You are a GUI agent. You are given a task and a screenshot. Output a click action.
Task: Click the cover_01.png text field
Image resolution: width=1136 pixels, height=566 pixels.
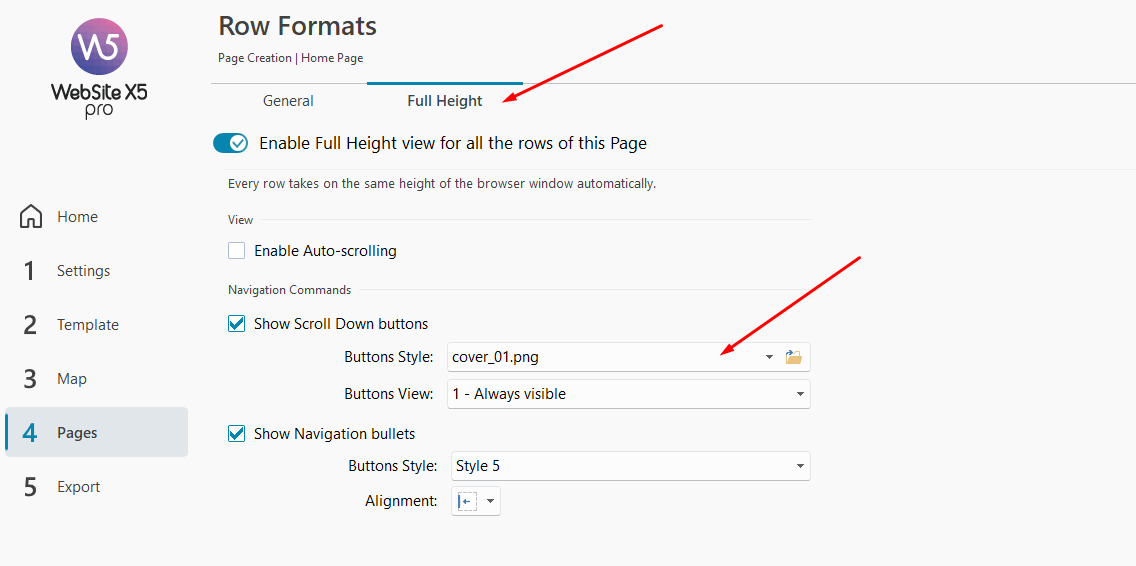pyautogui.click(x=604, y=357)
